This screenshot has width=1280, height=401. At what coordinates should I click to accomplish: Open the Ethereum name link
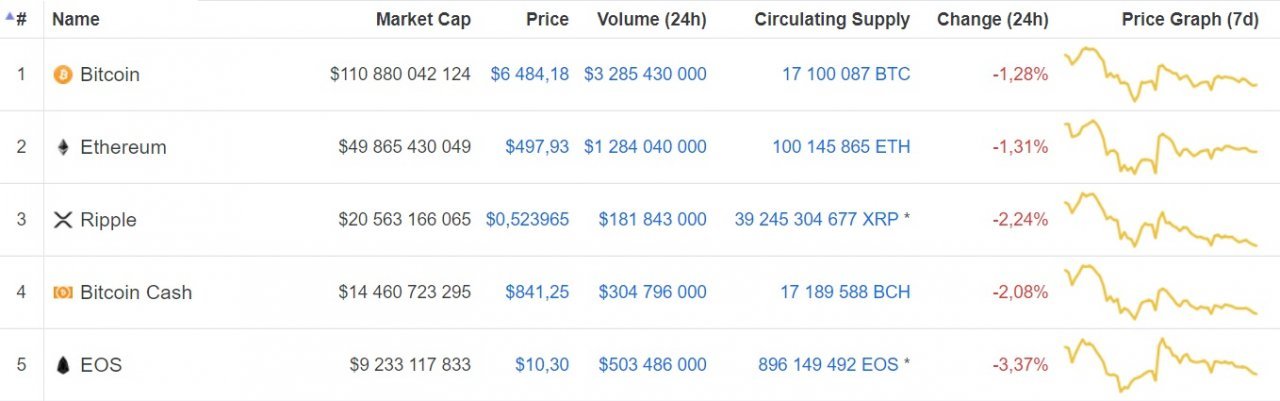pos(123,147)
